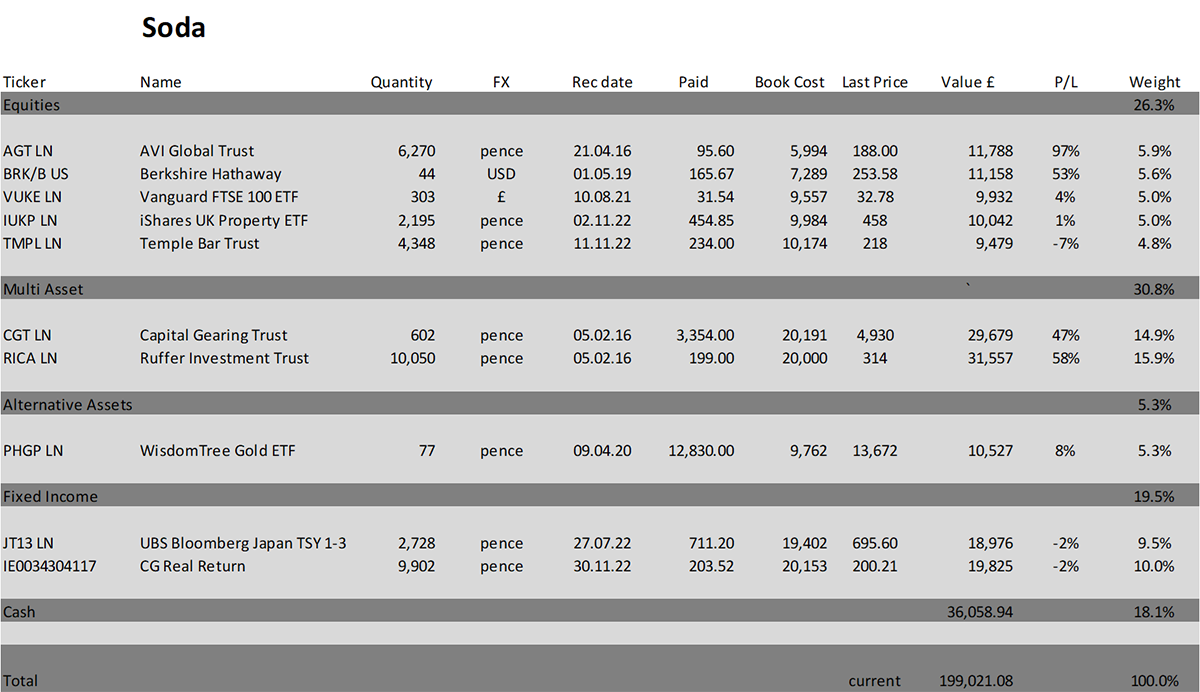The width and height of the screenshot is (1200, 692).
Task: Select the USD FX cell for Berkshire
Action: pos(501,174)
